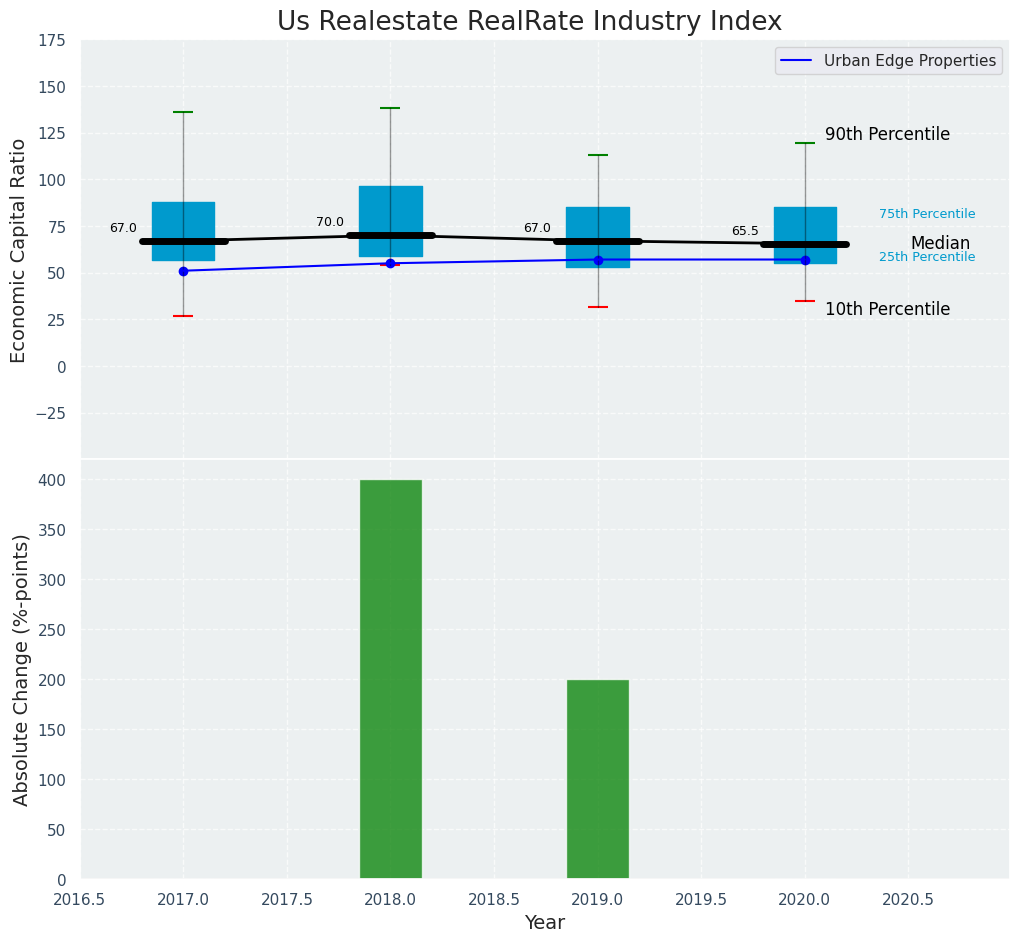Select the Urban Edge Properties 2018 data point
This screenshot has height=942, width=1019.
tap(390, 263)
